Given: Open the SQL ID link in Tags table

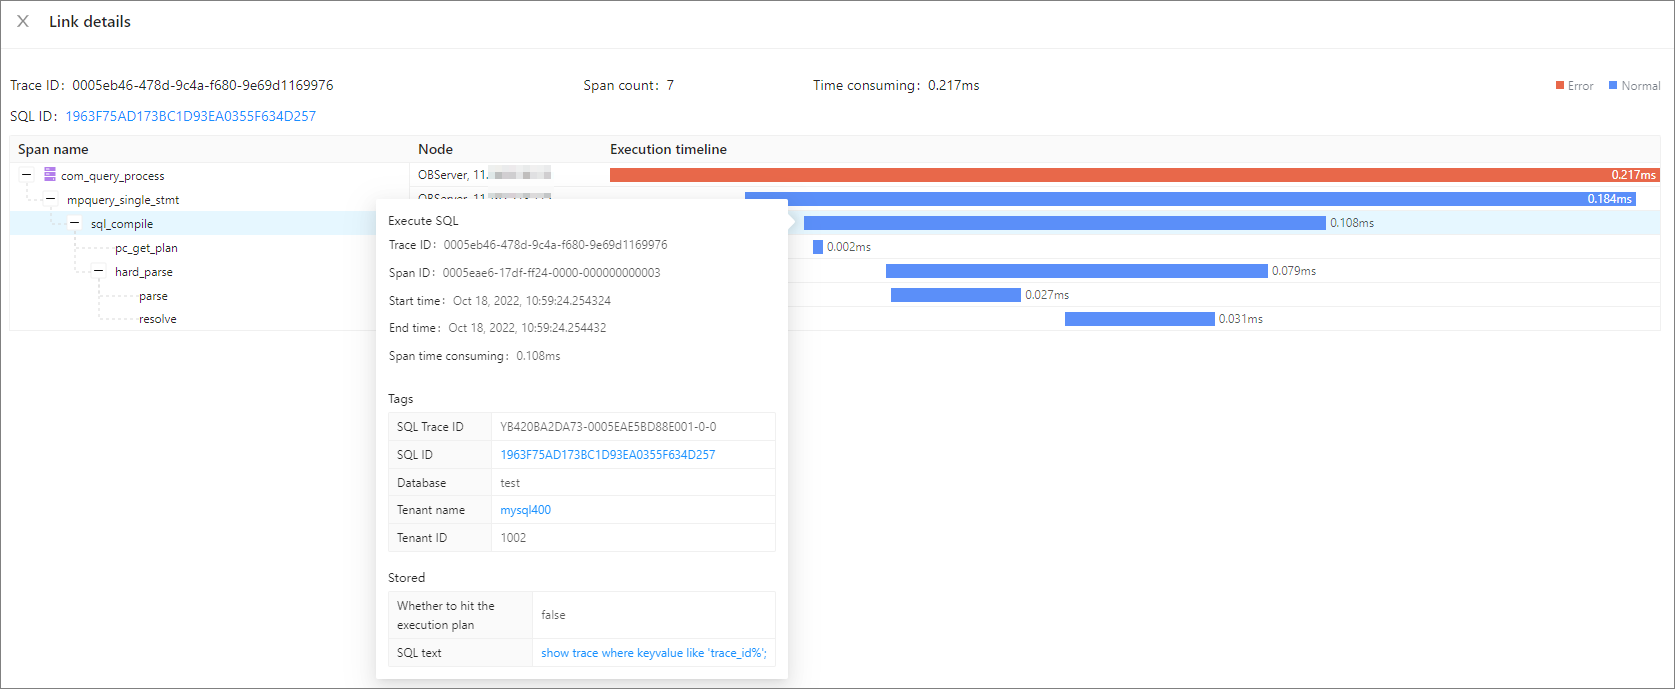Looking at the screenshot, I should tap(607, 455).
